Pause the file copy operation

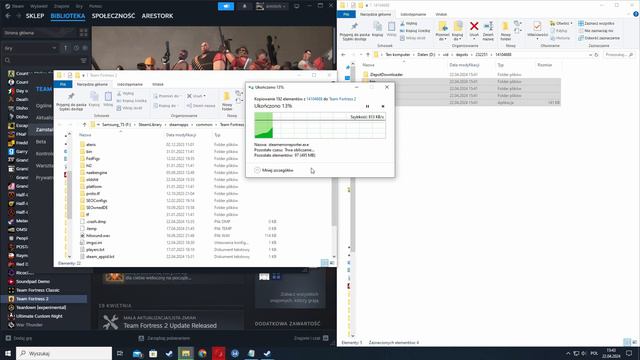pyautogui.click(x=367, y=106)
